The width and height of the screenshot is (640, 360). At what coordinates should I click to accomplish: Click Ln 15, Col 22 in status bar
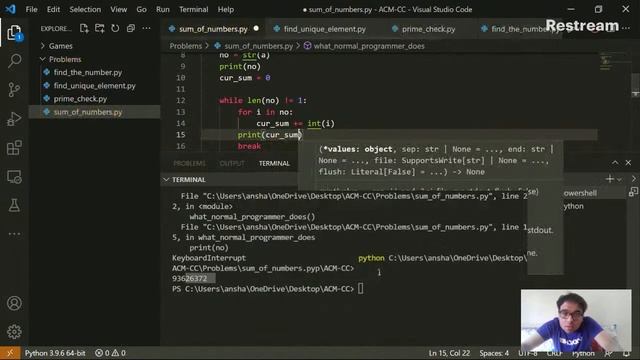coord(449,353)
